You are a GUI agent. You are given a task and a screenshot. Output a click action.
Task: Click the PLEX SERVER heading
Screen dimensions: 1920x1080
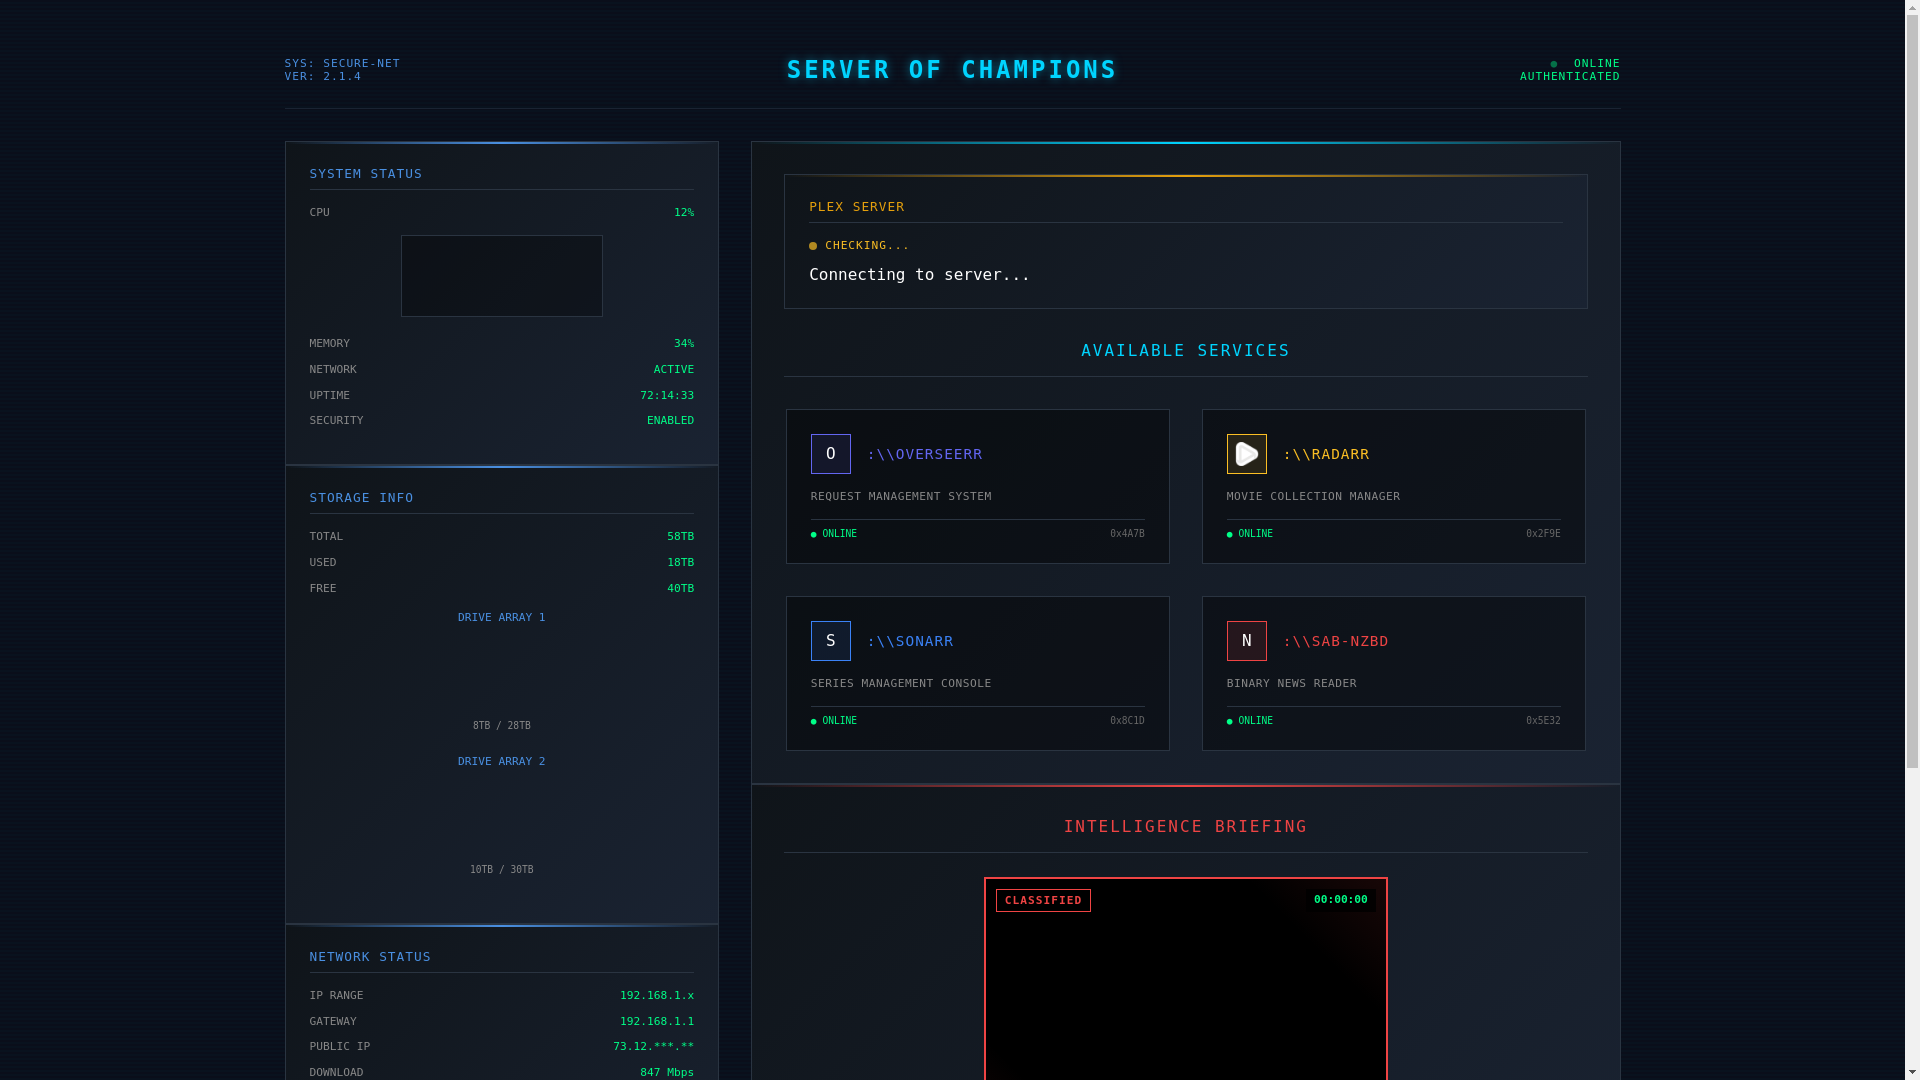tap(856, 207)
